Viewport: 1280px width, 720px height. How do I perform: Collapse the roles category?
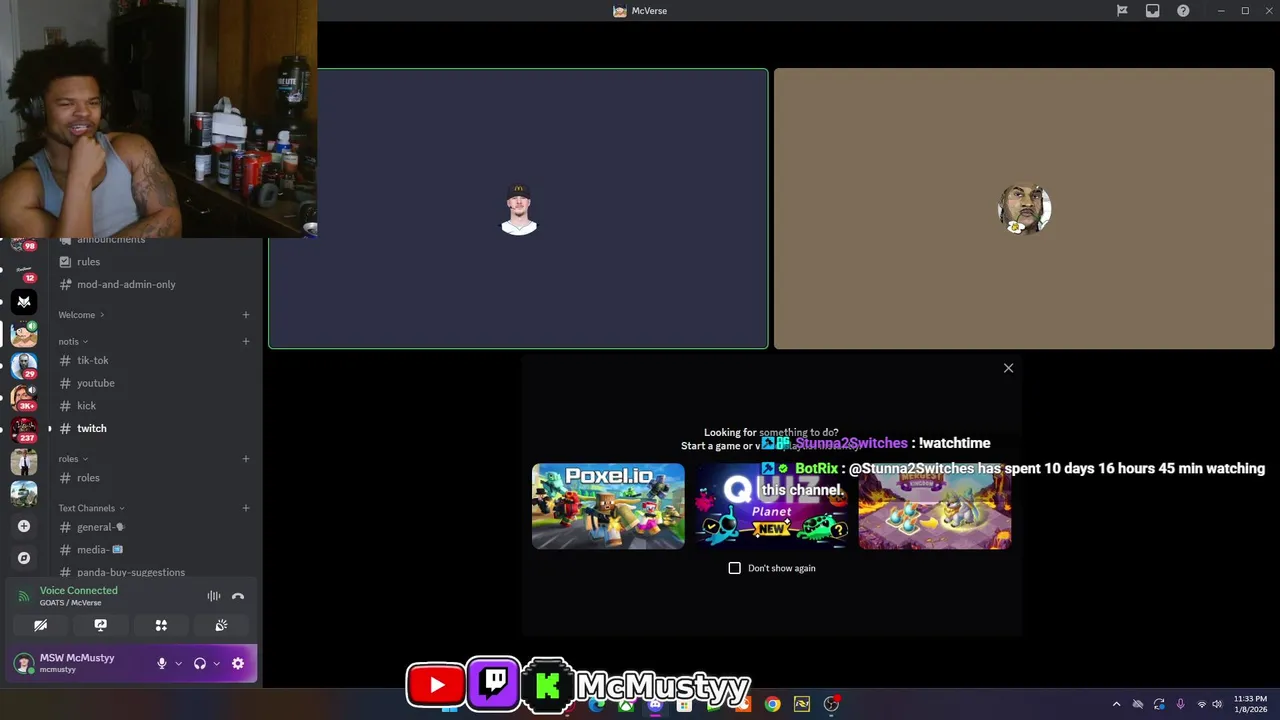73,459
